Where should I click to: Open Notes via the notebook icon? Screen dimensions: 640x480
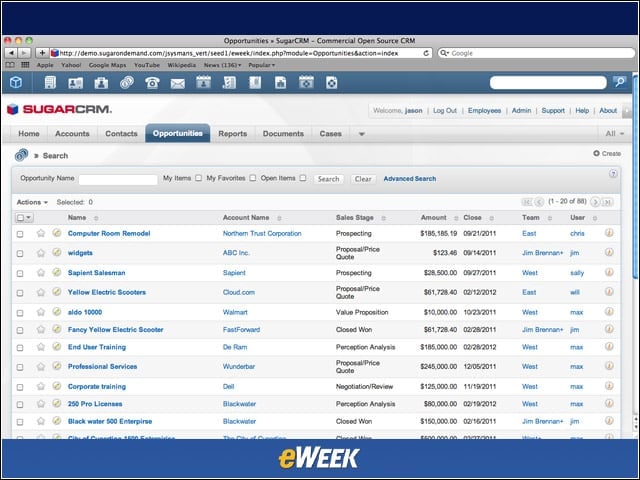click(255, 83)
